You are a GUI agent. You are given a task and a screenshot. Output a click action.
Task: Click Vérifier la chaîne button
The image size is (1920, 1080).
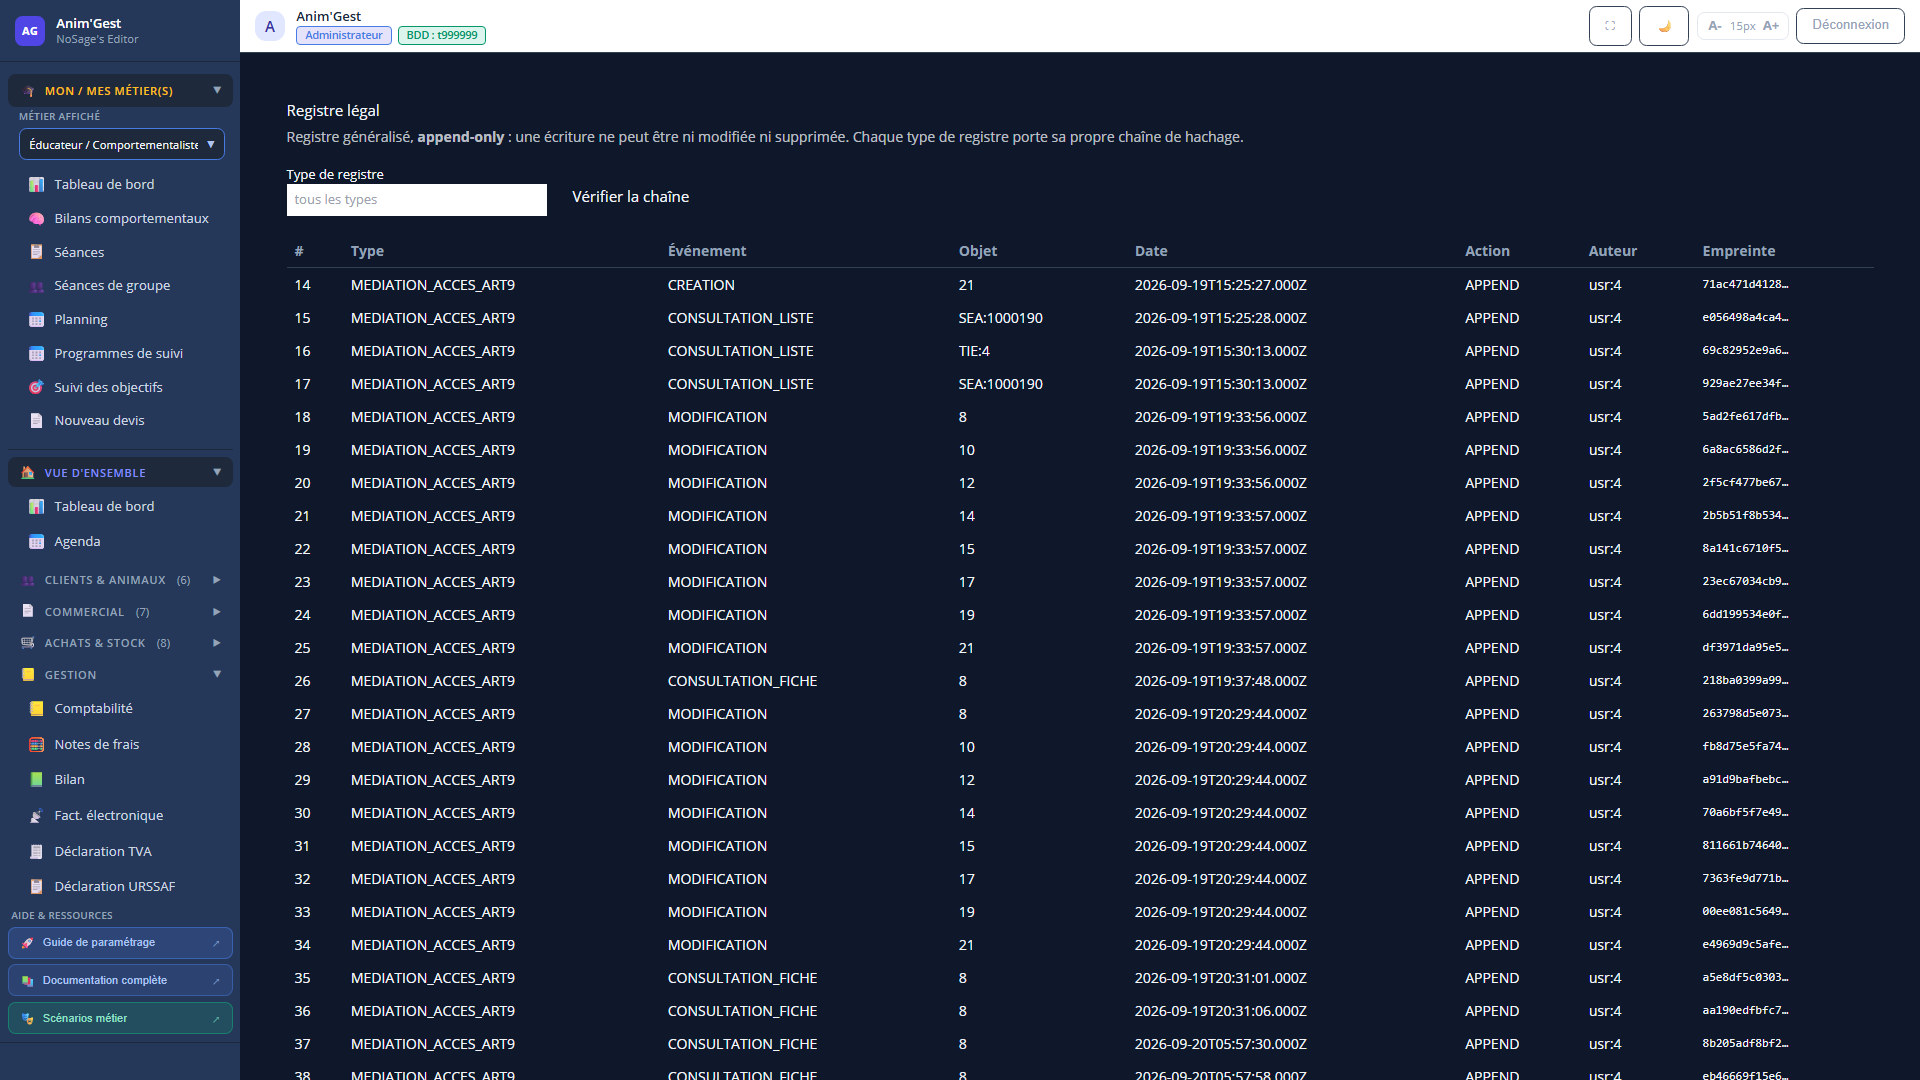pyautogui.click(x=630, y=197)
